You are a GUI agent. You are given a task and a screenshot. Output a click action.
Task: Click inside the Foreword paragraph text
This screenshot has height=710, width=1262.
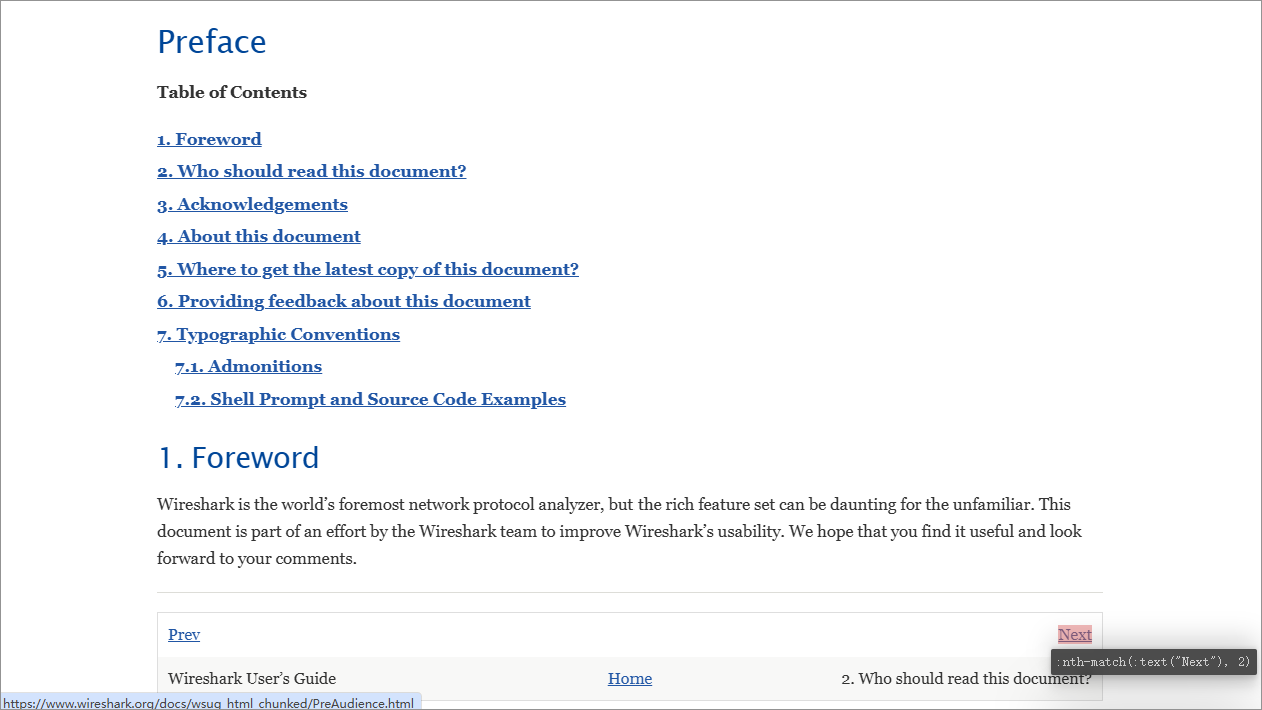[x=620, y=531]
